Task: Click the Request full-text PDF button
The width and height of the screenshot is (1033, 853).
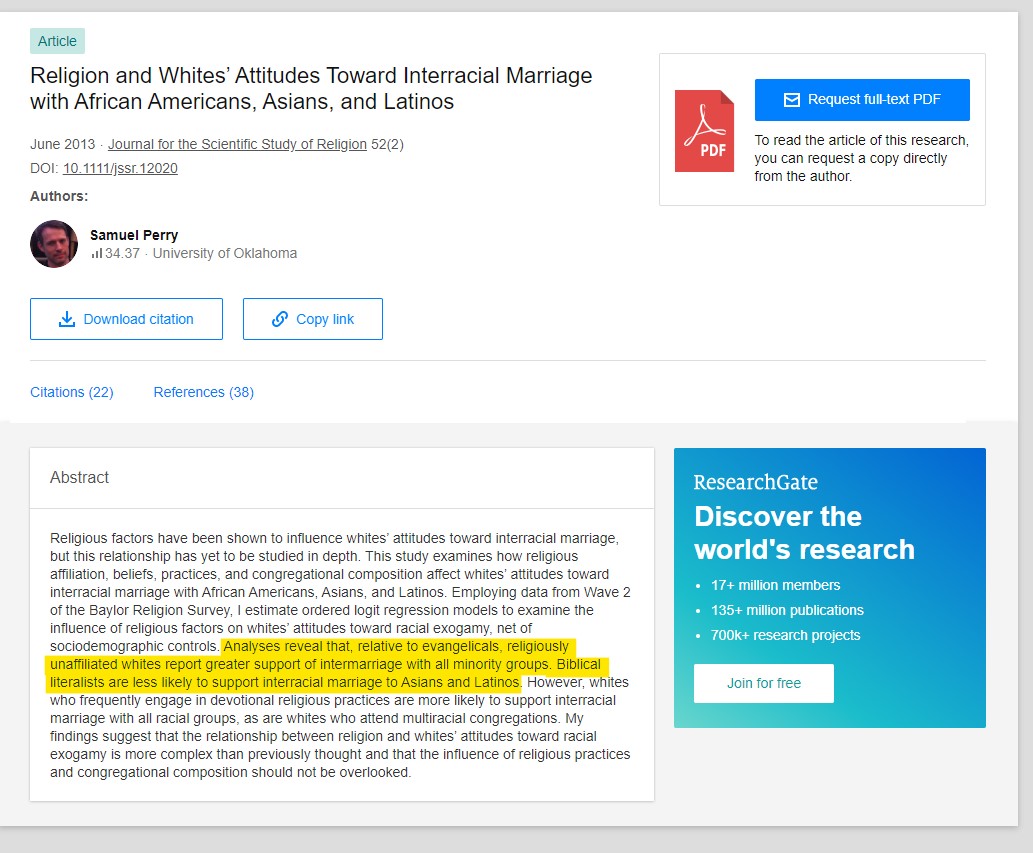Action: point(862,99)
